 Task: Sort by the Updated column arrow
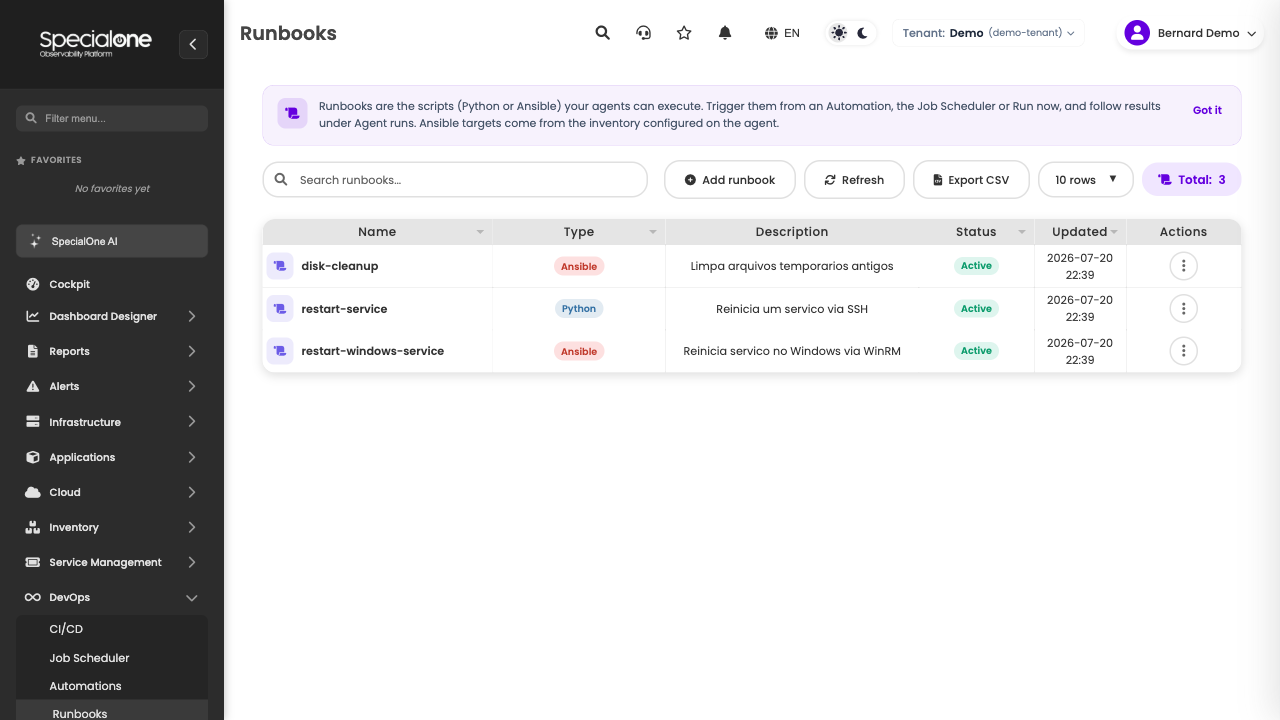tap(1114, 232)
